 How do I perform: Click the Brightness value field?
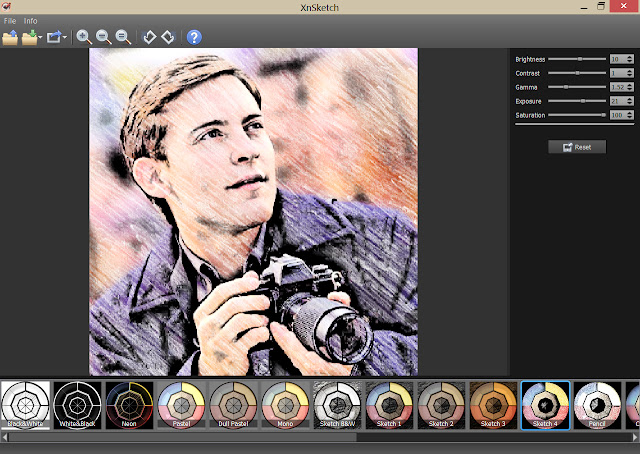point(618,59)
